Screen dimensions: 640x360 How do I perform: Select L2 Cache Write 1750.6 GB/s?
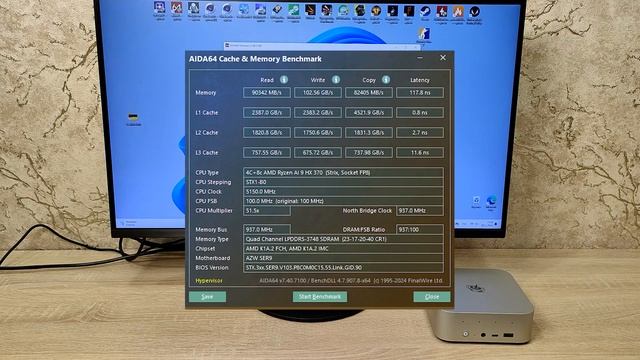(318, 133)
